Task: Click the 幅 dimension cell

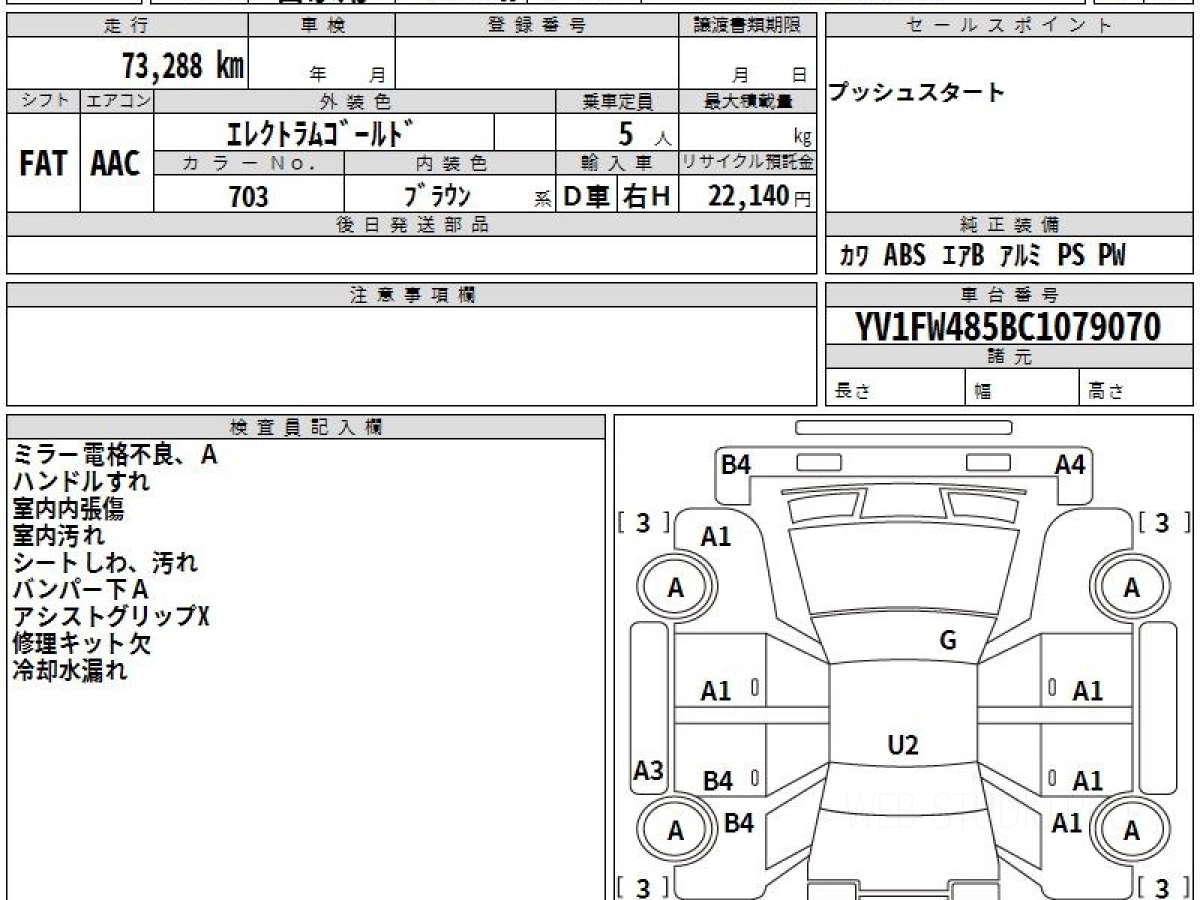Action: (1022, 388)
